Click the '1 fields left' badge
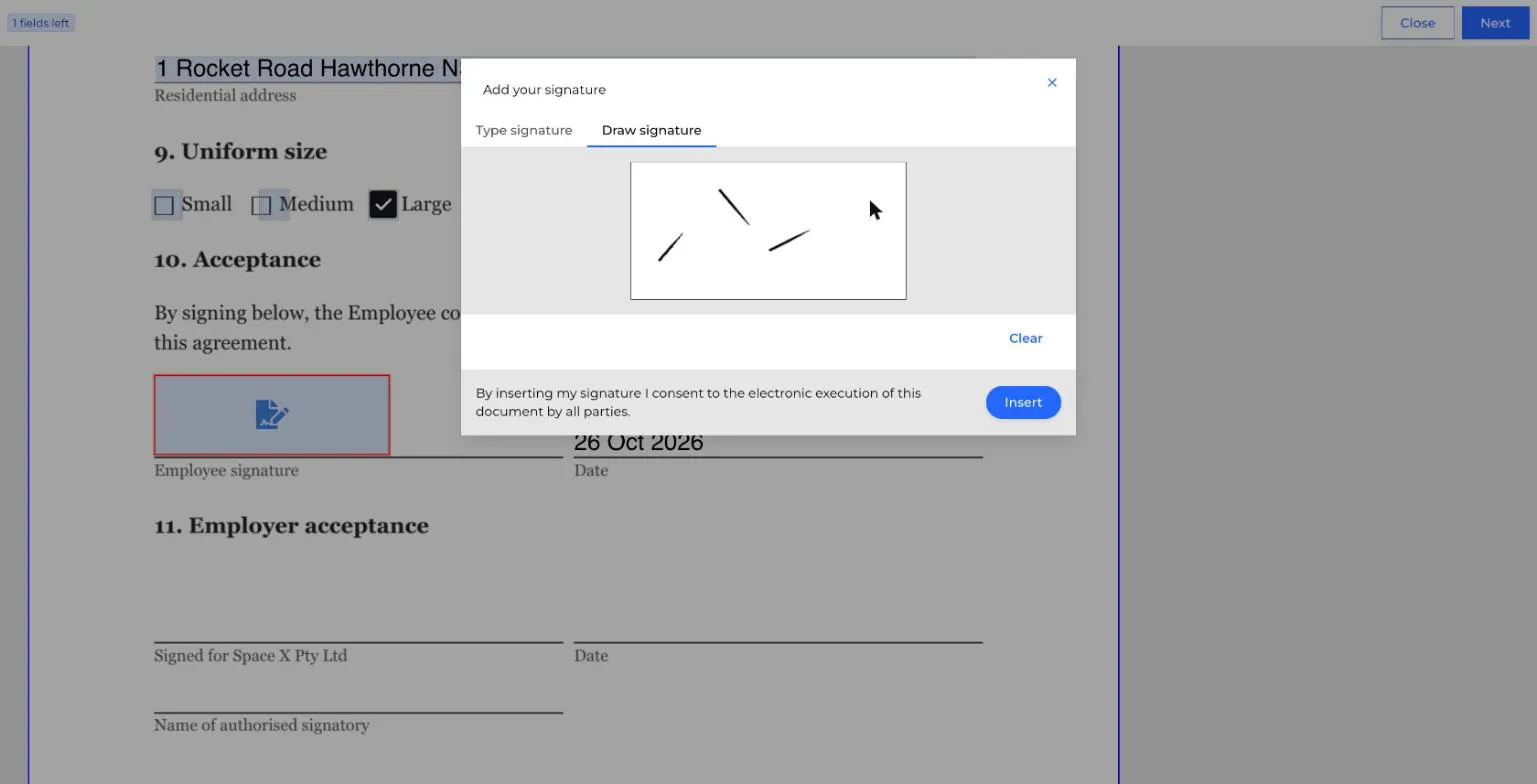Screen dimensions: 1537x784 (41, 23)
